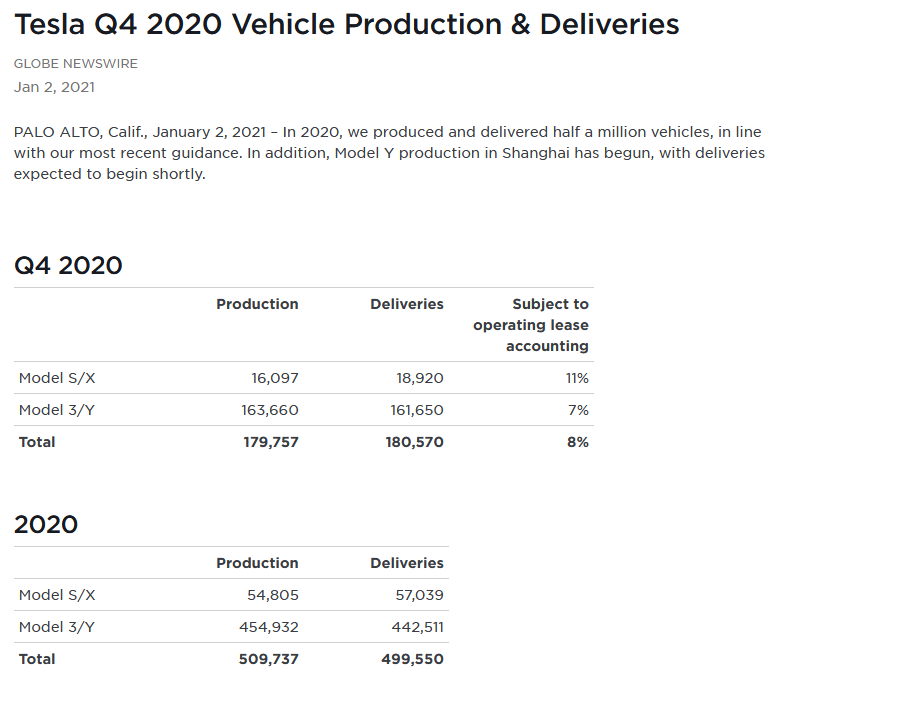Screen dimensions: 903x704
Task: Select the annual Model 3/Y production value 454,932
Action: [x=269, y=627]
